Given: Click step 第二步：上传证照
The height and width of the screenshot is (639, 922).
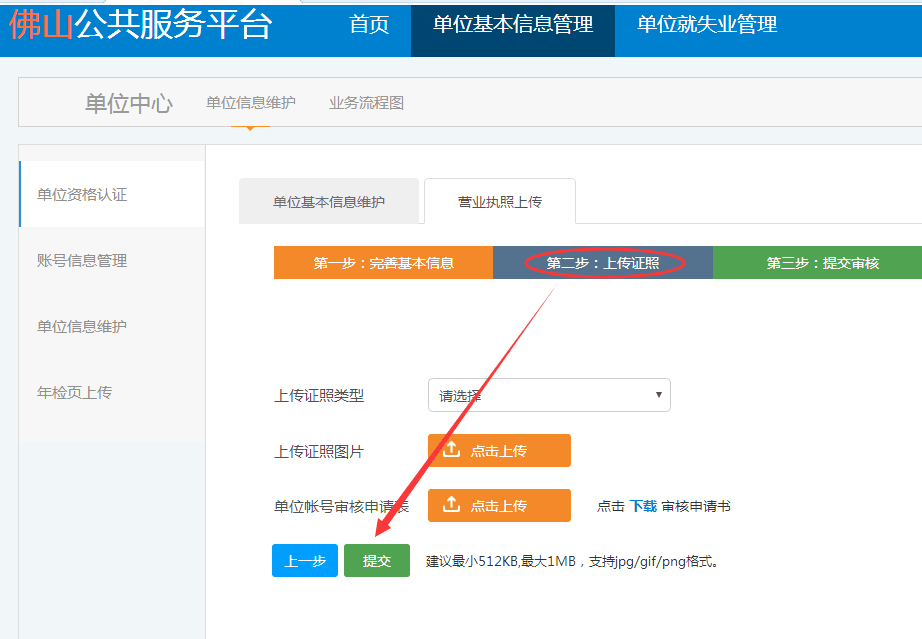Looking at the screenshot, I should tap(603, 263).
